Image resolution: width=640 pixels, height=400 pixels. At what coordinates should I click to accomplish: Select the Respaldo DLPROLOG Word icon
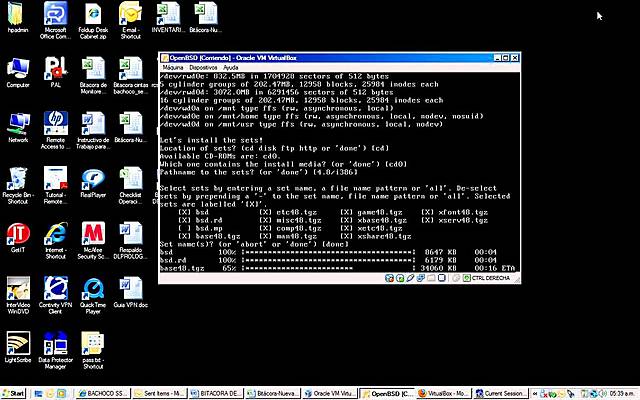pos(131,240)
